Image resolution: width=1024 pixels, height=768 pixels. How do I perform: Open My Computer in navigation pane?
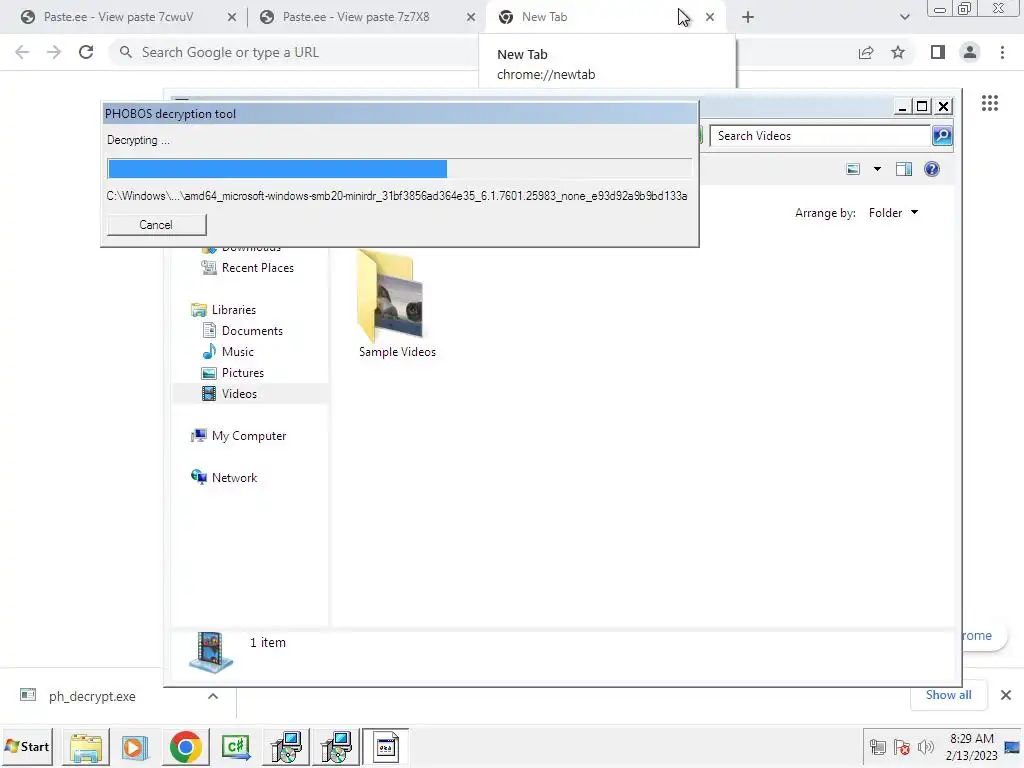(238, 436)
